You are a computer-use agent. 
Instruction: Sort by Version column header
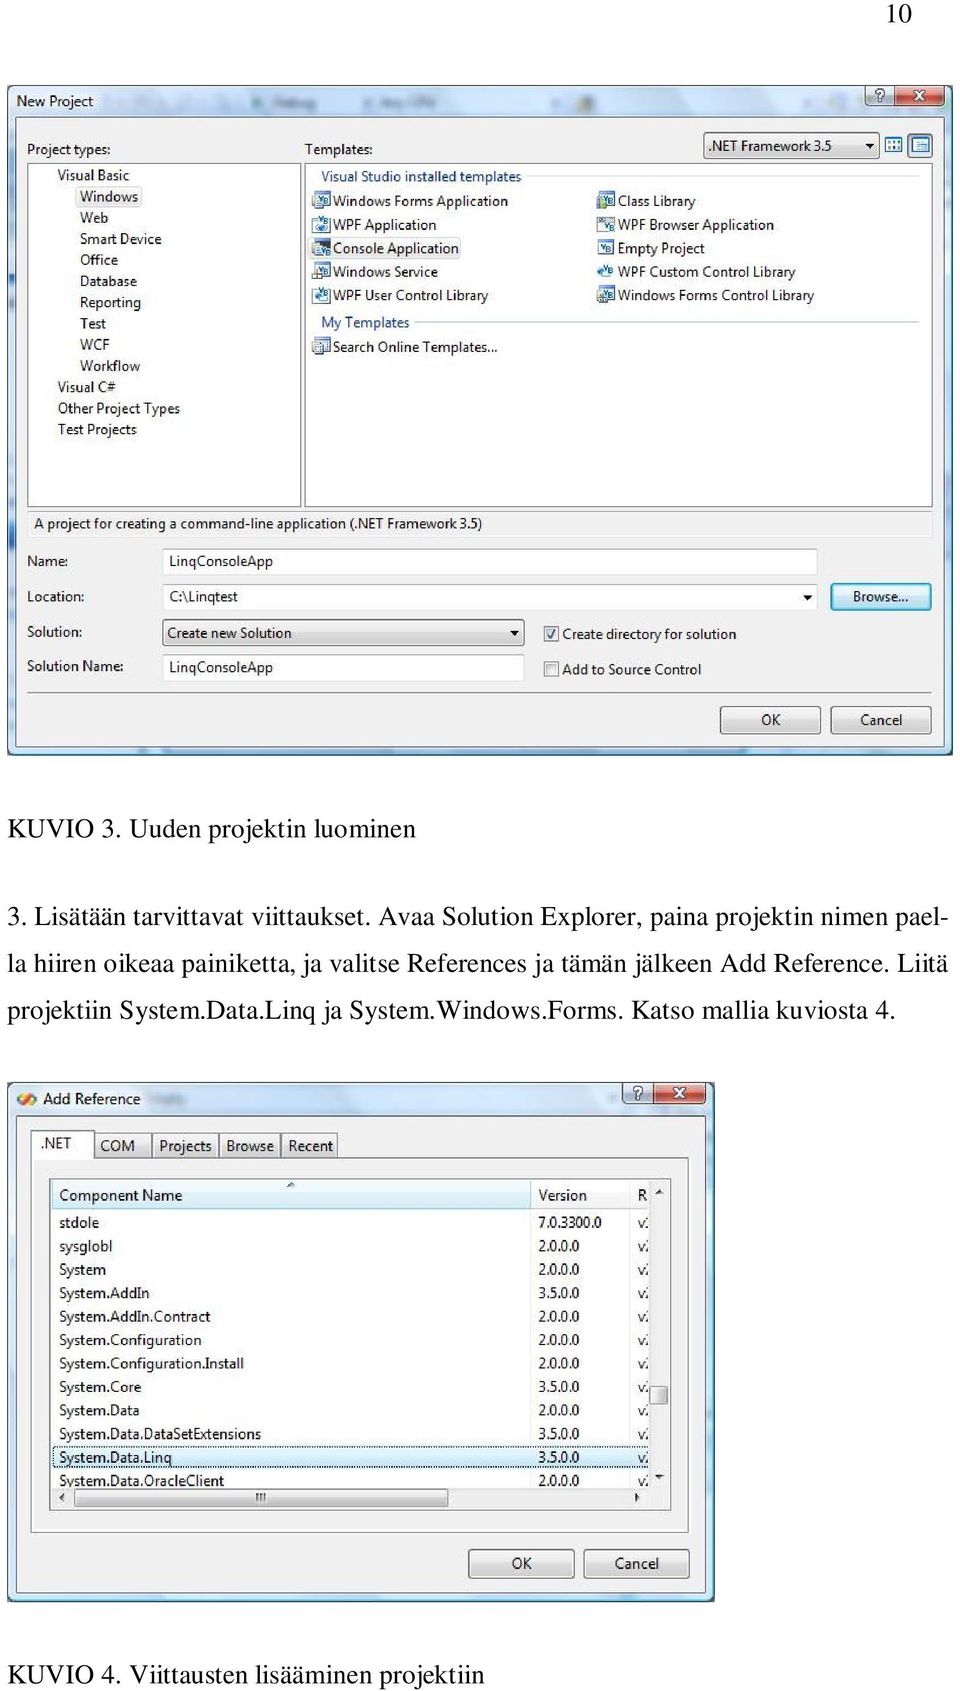pyautogui.click(x=580, y=1195)
